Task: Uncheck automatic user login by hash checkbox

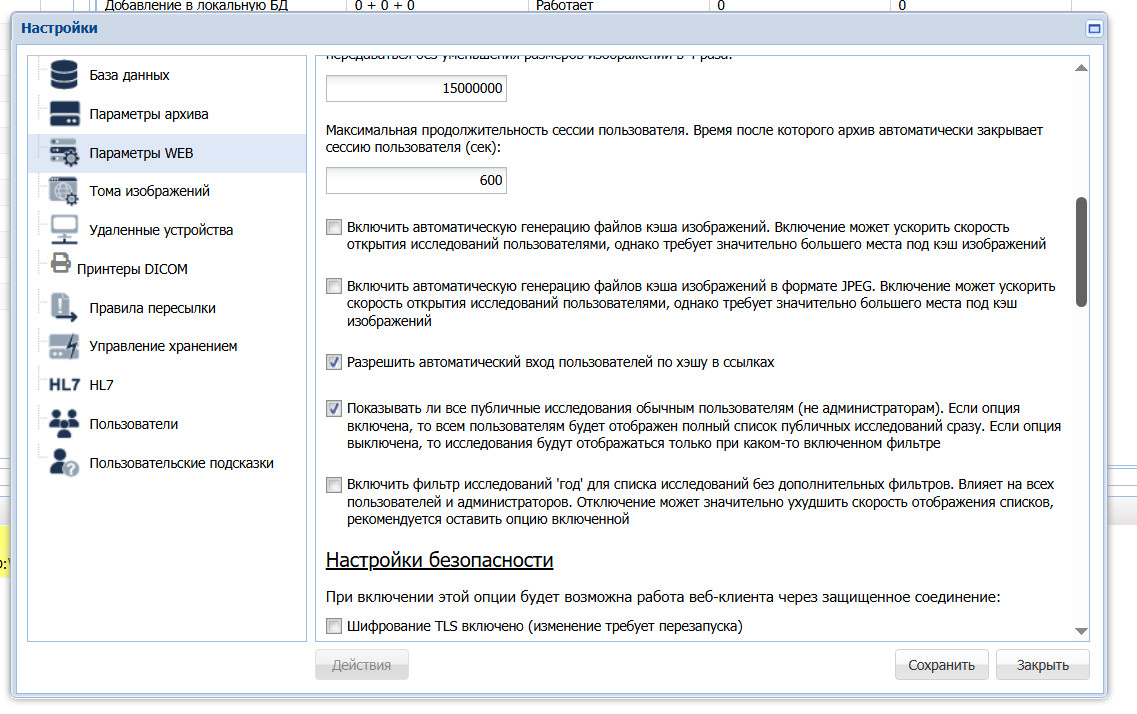Action: pos(334,362)
